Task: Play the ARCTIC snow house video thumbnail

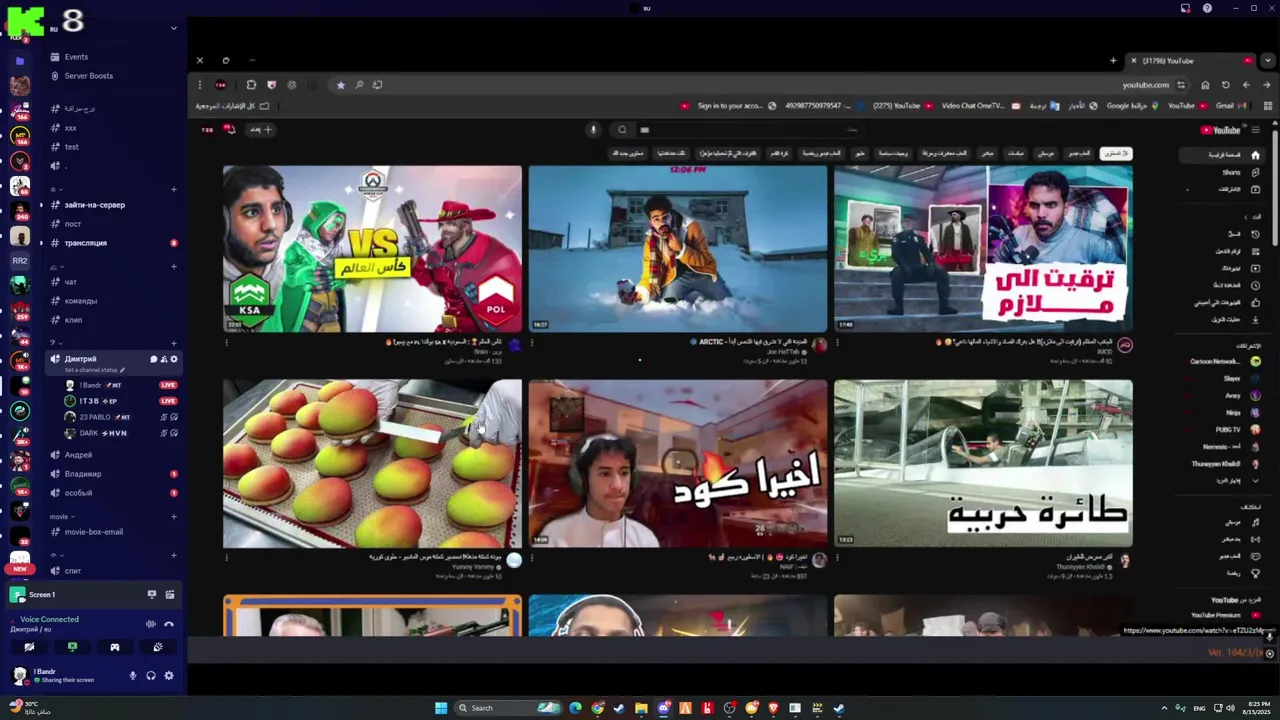Action: [x=678, y=249]
